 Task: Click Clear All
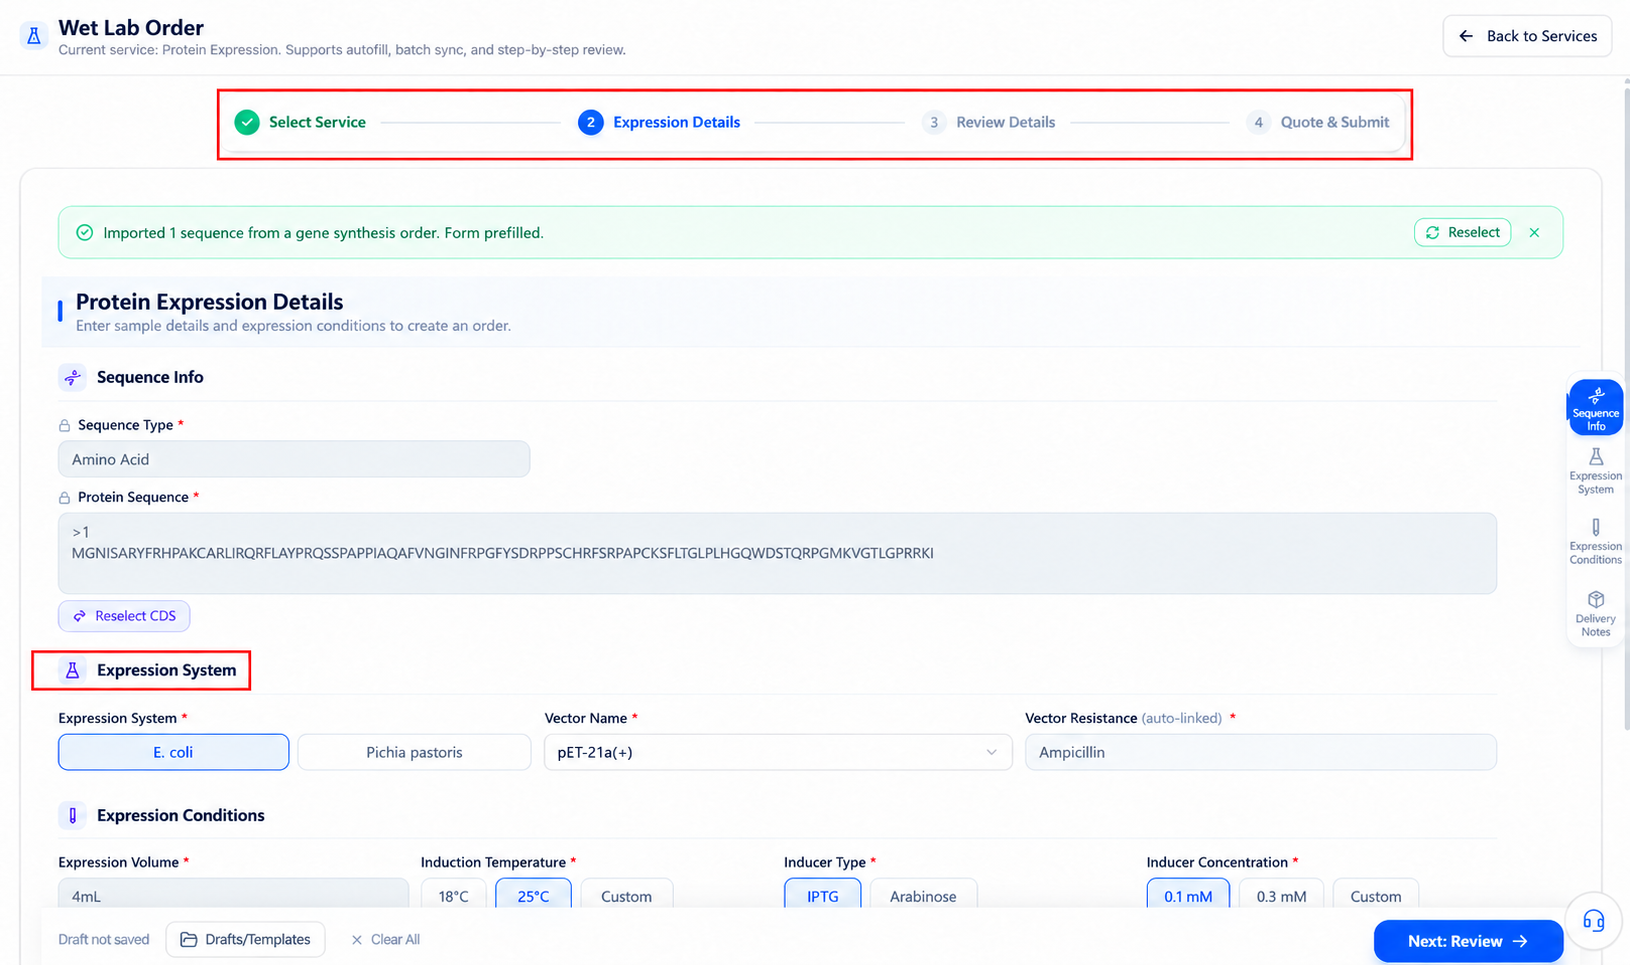[x=385, y=939]
